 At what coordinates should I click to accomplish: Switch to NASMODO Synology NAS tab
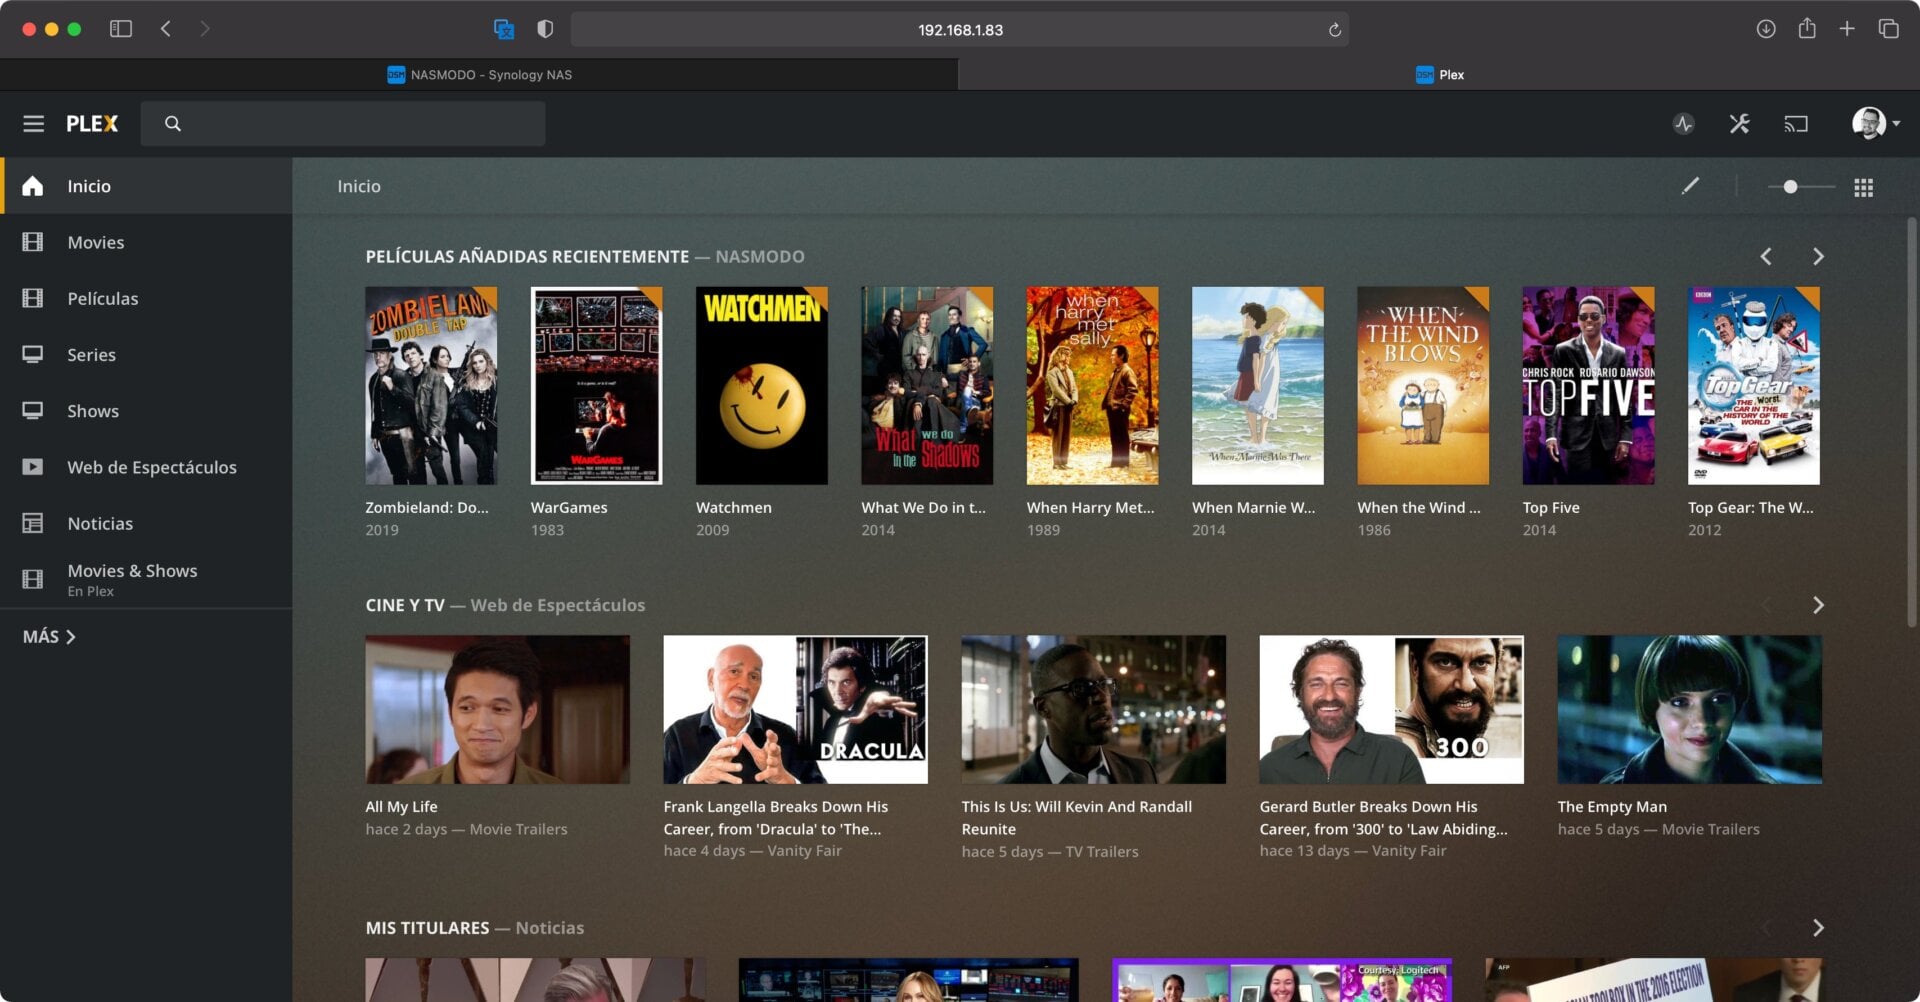point(480,75)
